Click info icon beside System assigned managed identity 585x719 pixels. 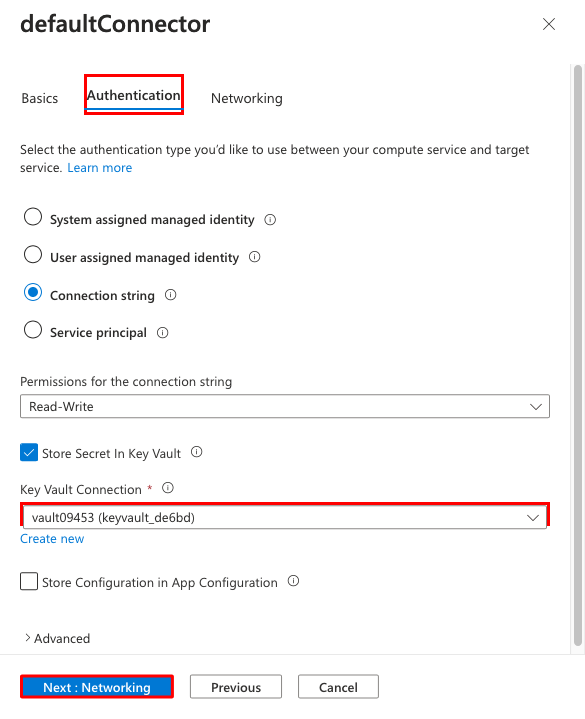[270, 220]
